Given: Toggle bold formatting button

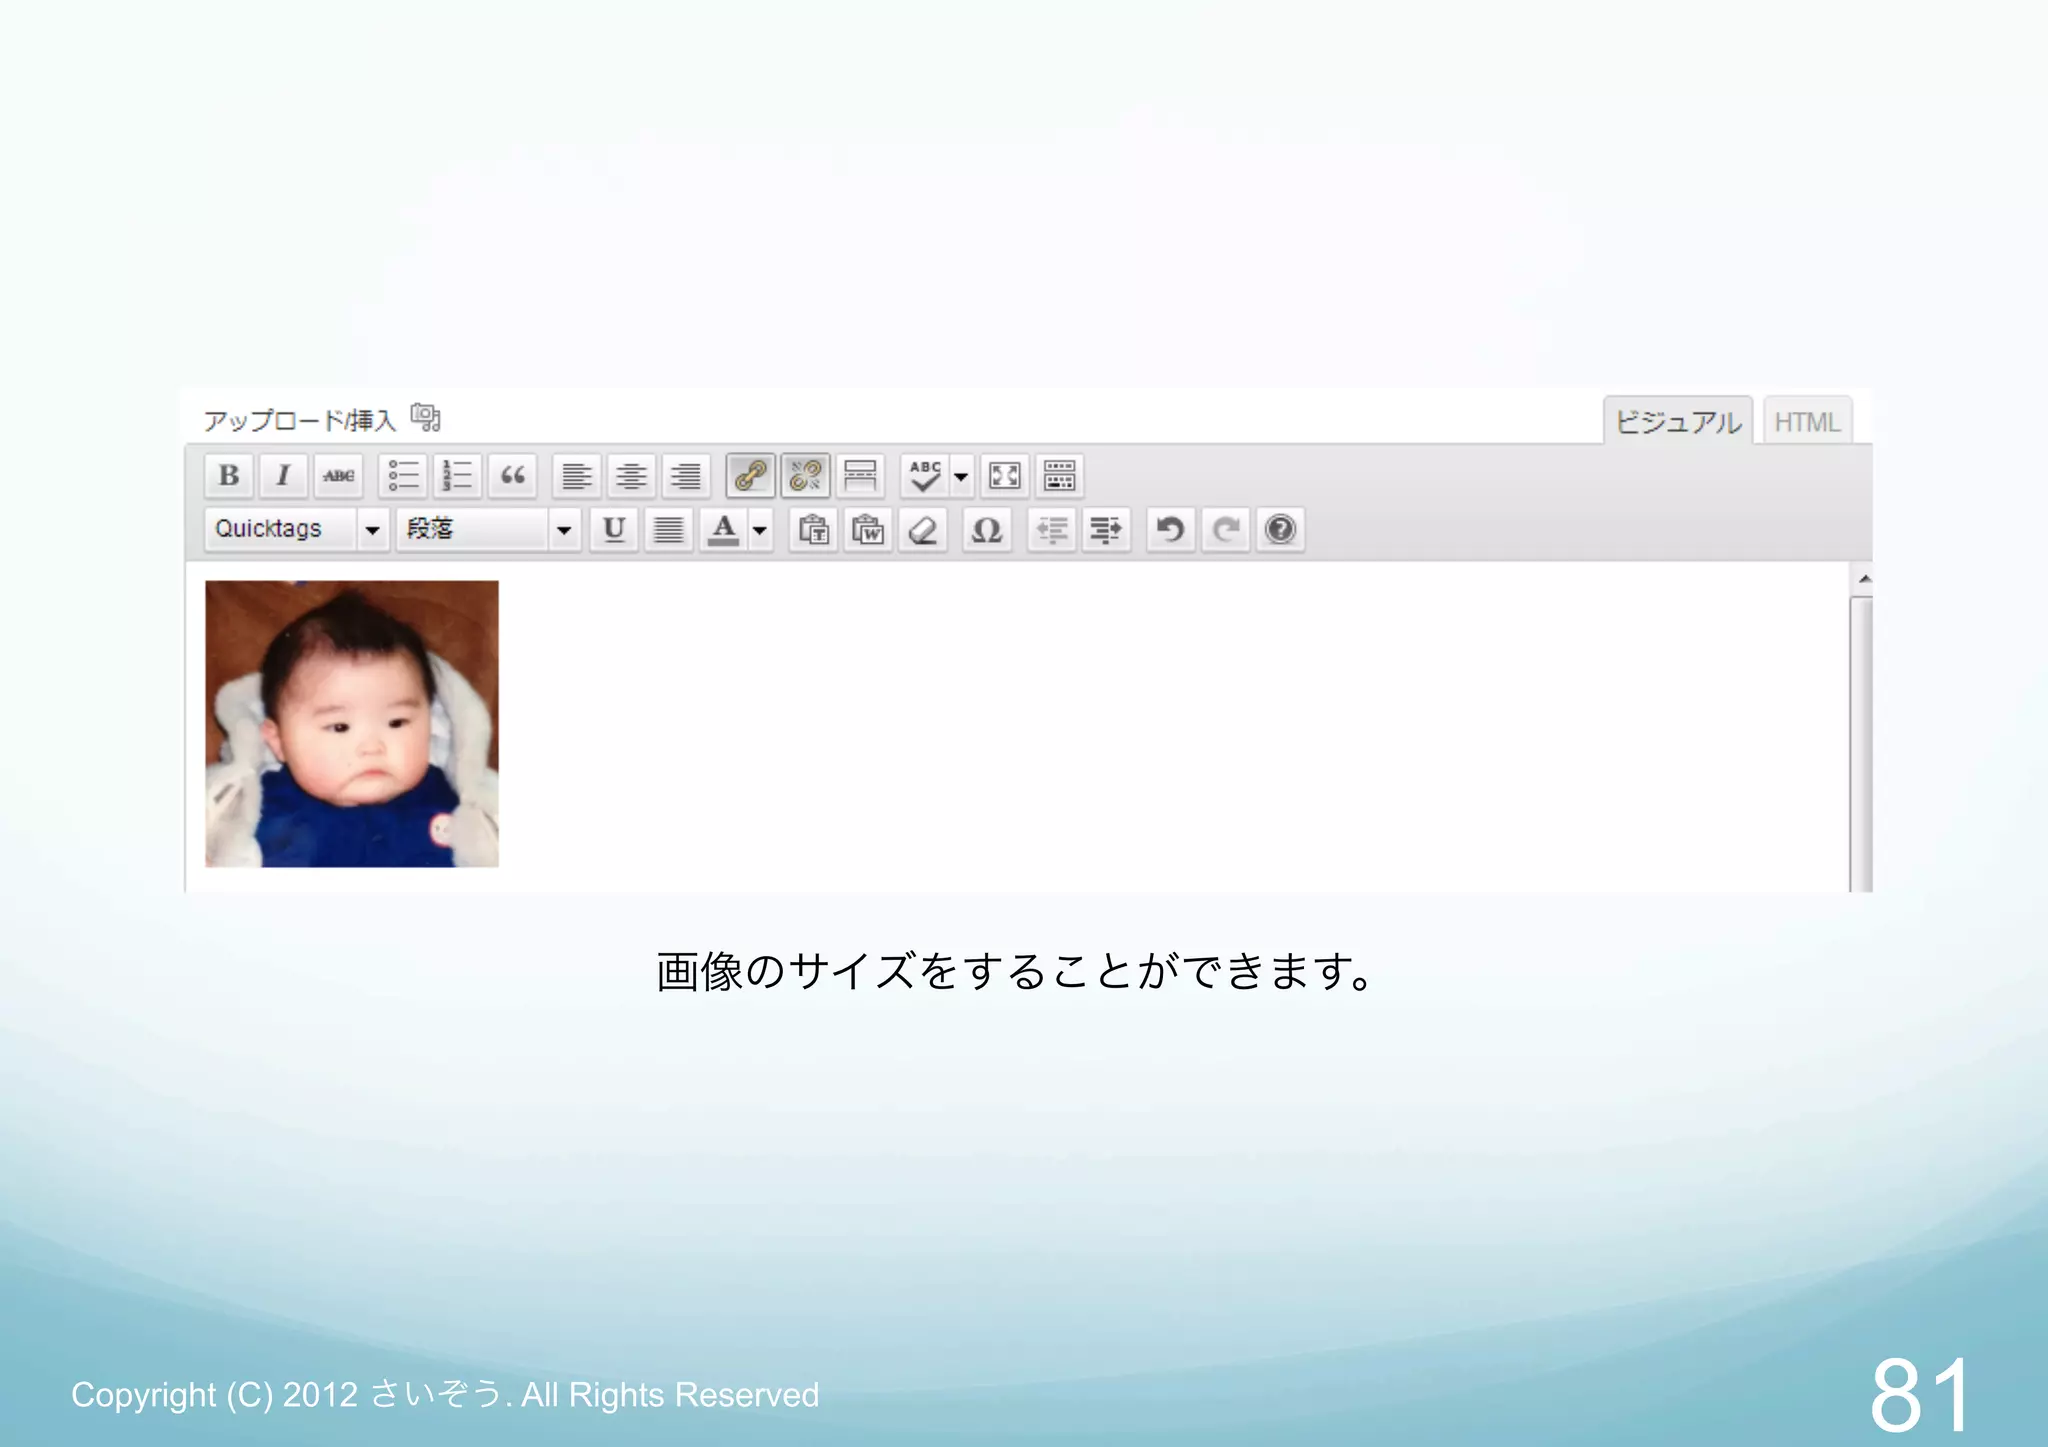Looking at the screenshot, I should (229, 476).
